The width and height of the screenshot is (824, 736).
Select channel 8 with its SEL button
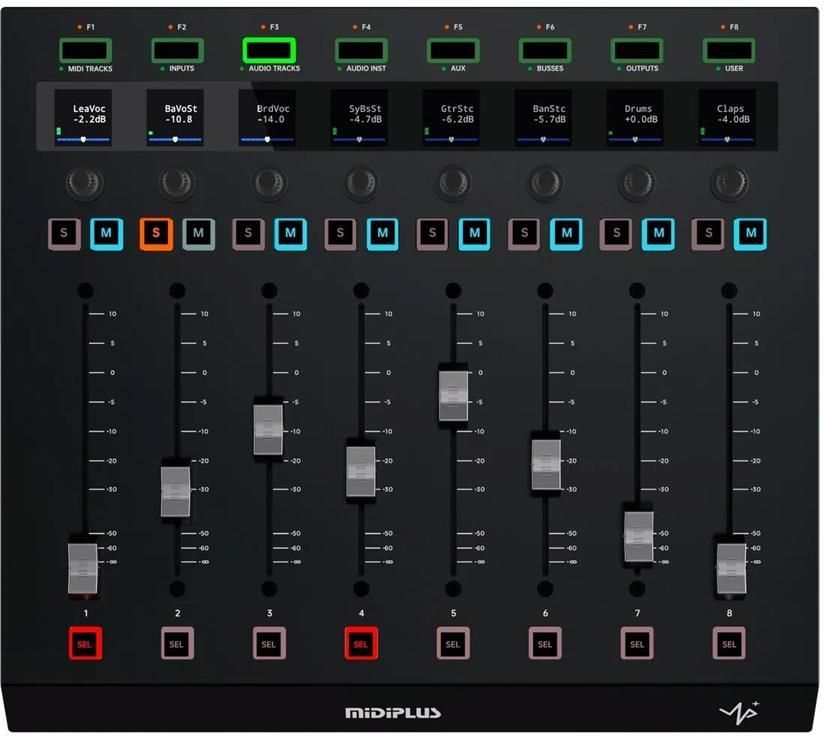point(729,644)
